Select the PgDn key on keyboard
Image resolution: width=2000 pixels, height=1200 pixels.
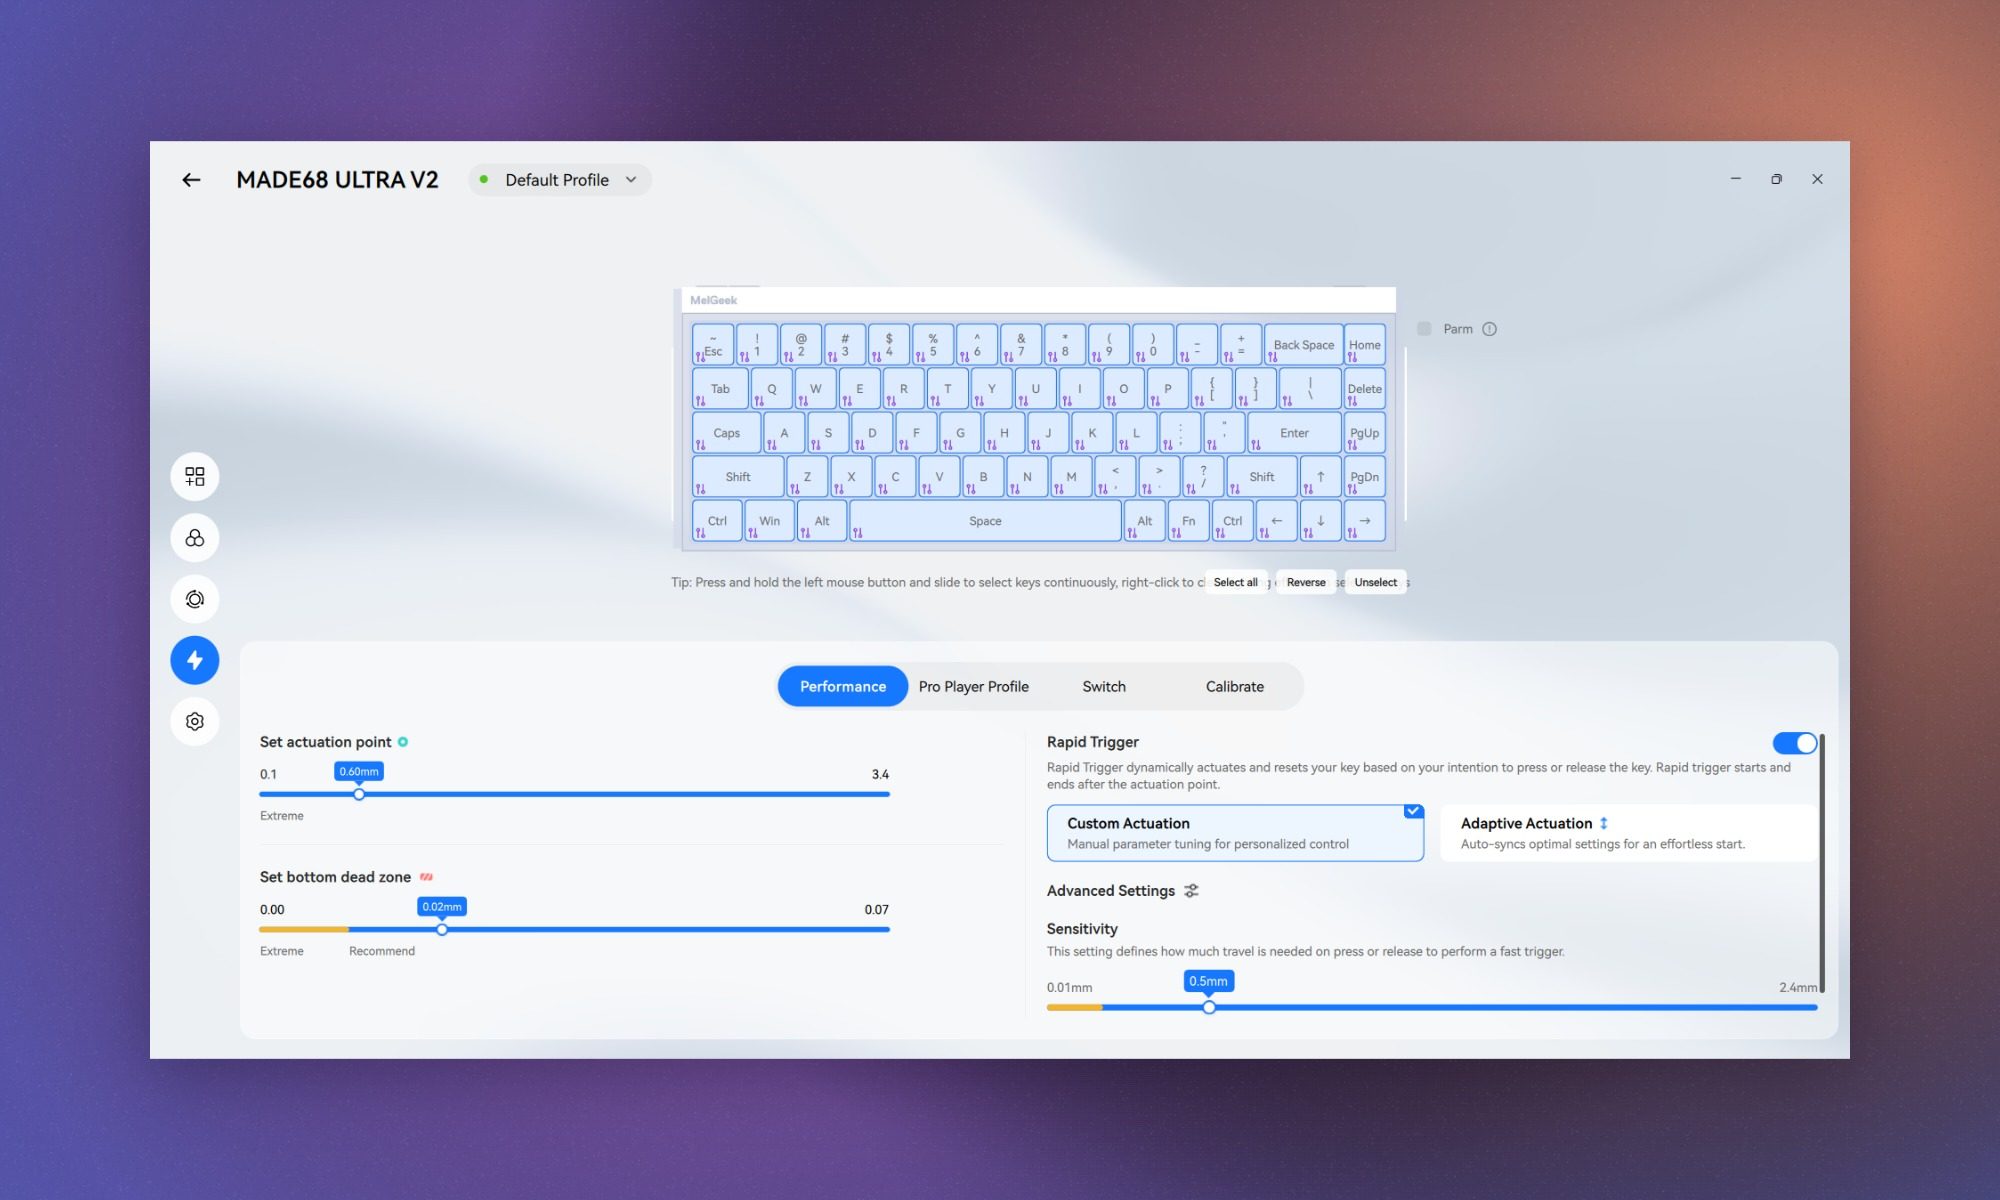(x=1365, y=477)
